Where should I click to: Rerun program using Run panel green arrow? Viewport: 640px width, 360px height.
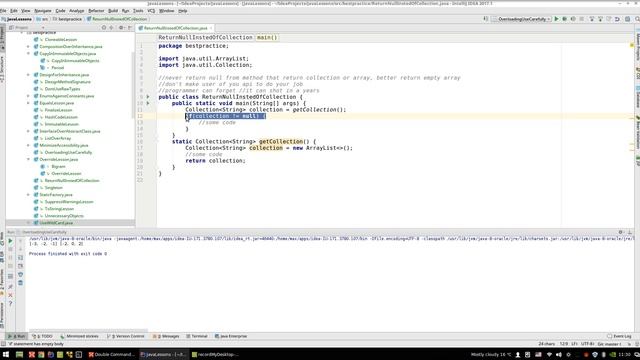point(11,241)
